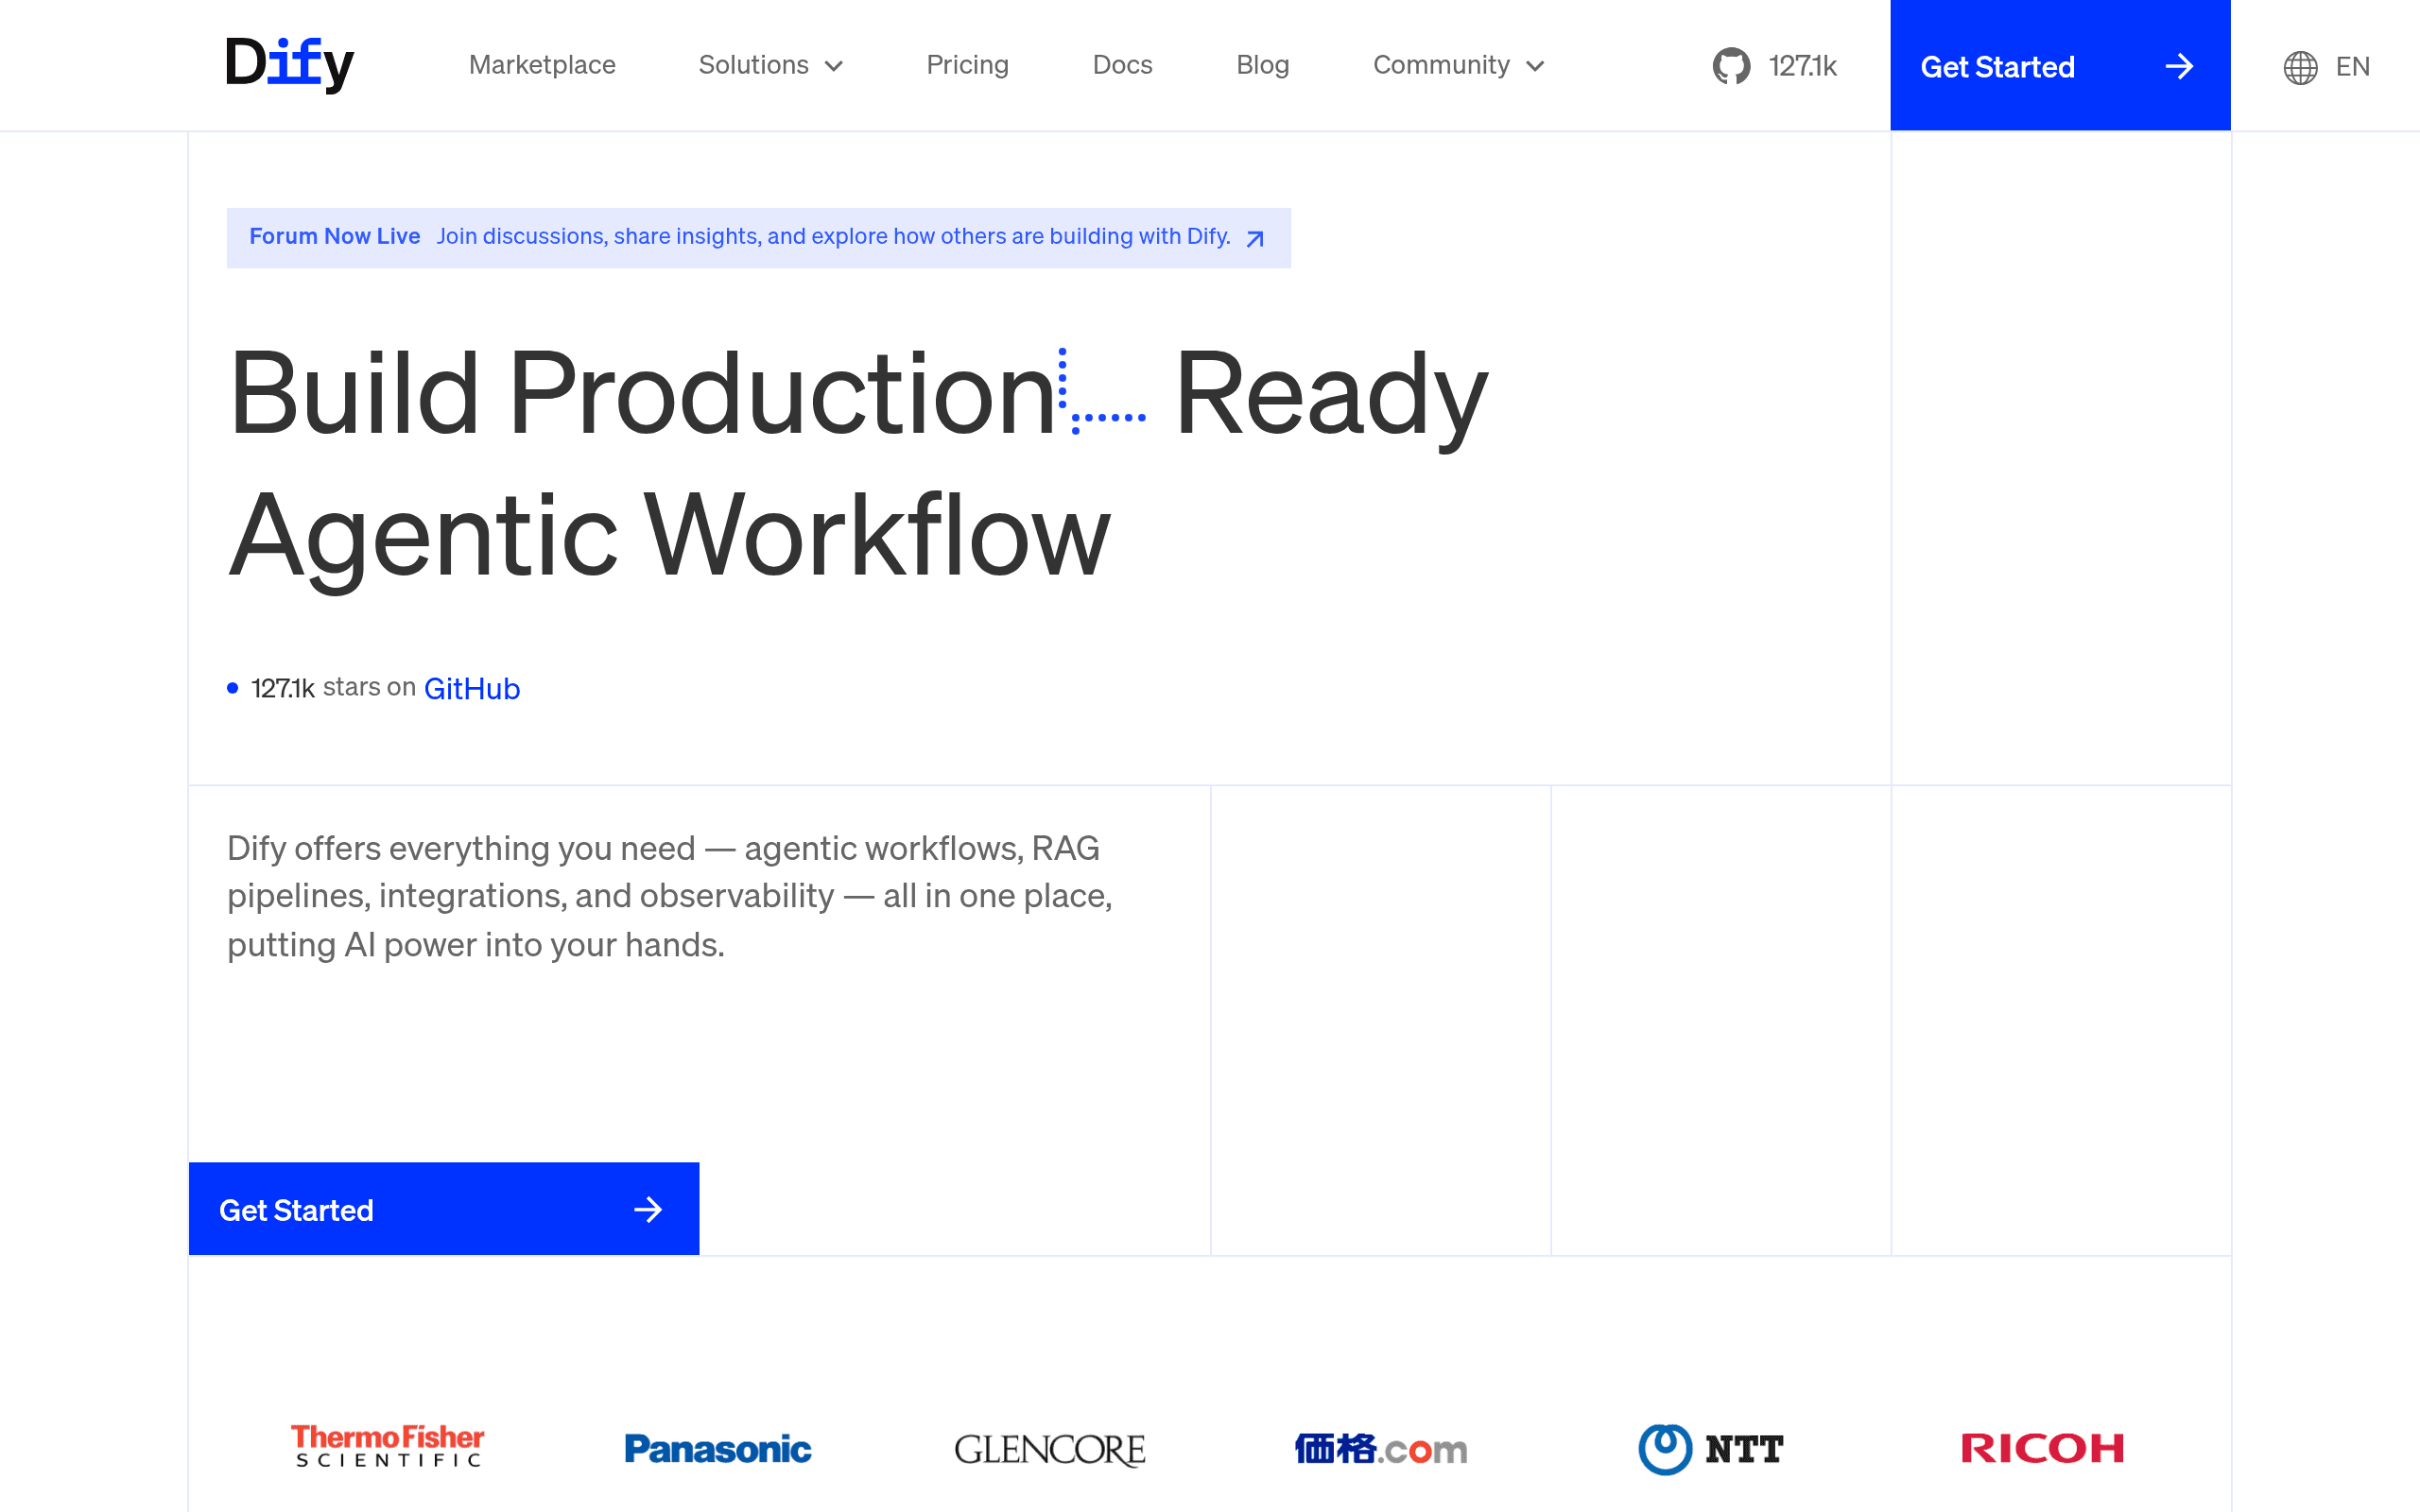Image resolution: width=2420 pixels, height=1512 pixels.
Task: Click the Glencore logo
Action: click(x=1050, y=1449)
